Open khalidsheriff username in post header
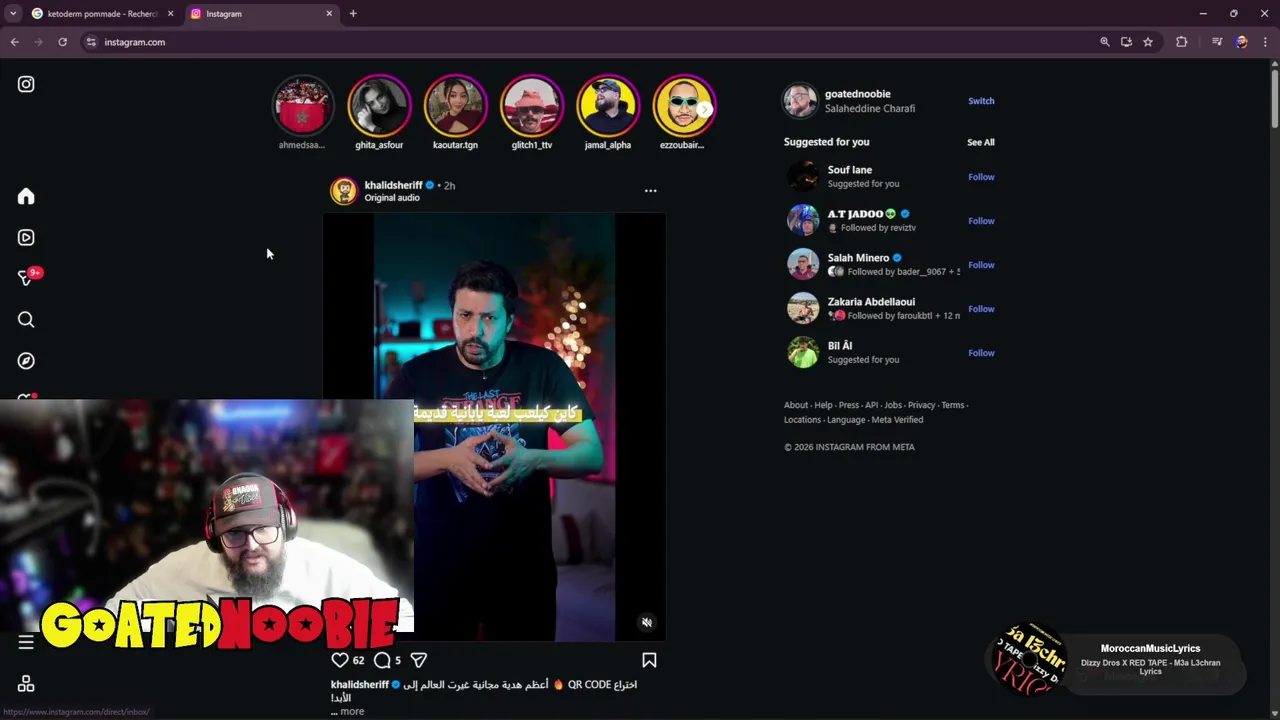This screenshot has width=1280, height=720. point(393,185)
